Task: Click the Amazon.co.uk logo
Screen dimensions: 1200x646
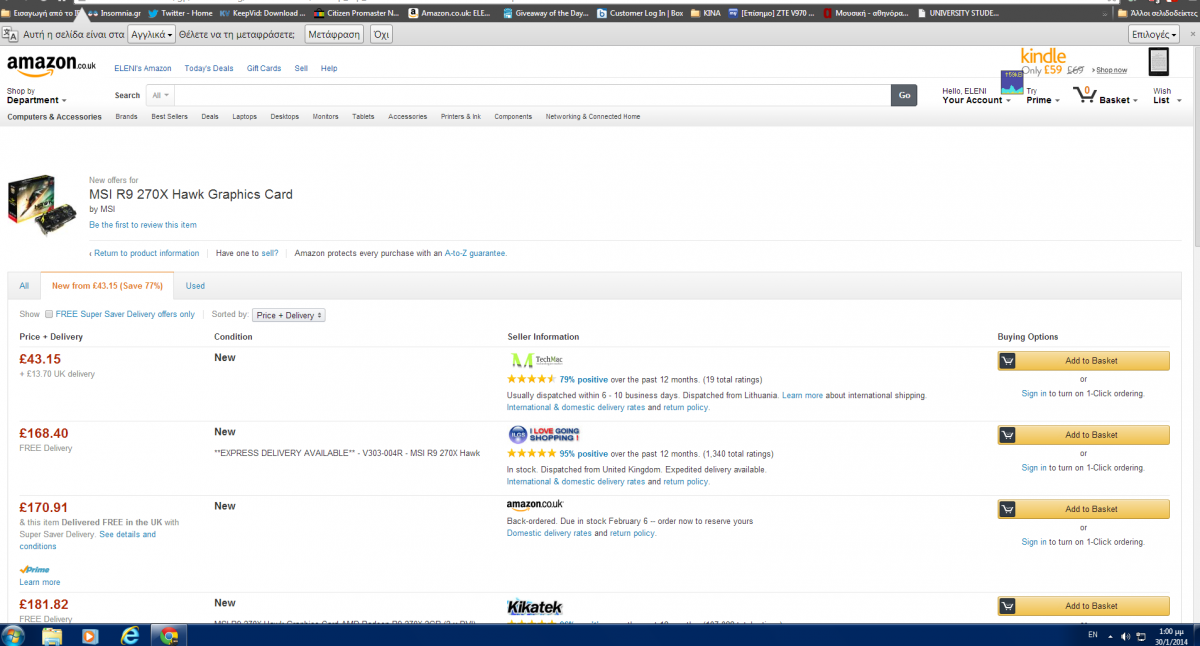Action: click(x=51, y=64)
